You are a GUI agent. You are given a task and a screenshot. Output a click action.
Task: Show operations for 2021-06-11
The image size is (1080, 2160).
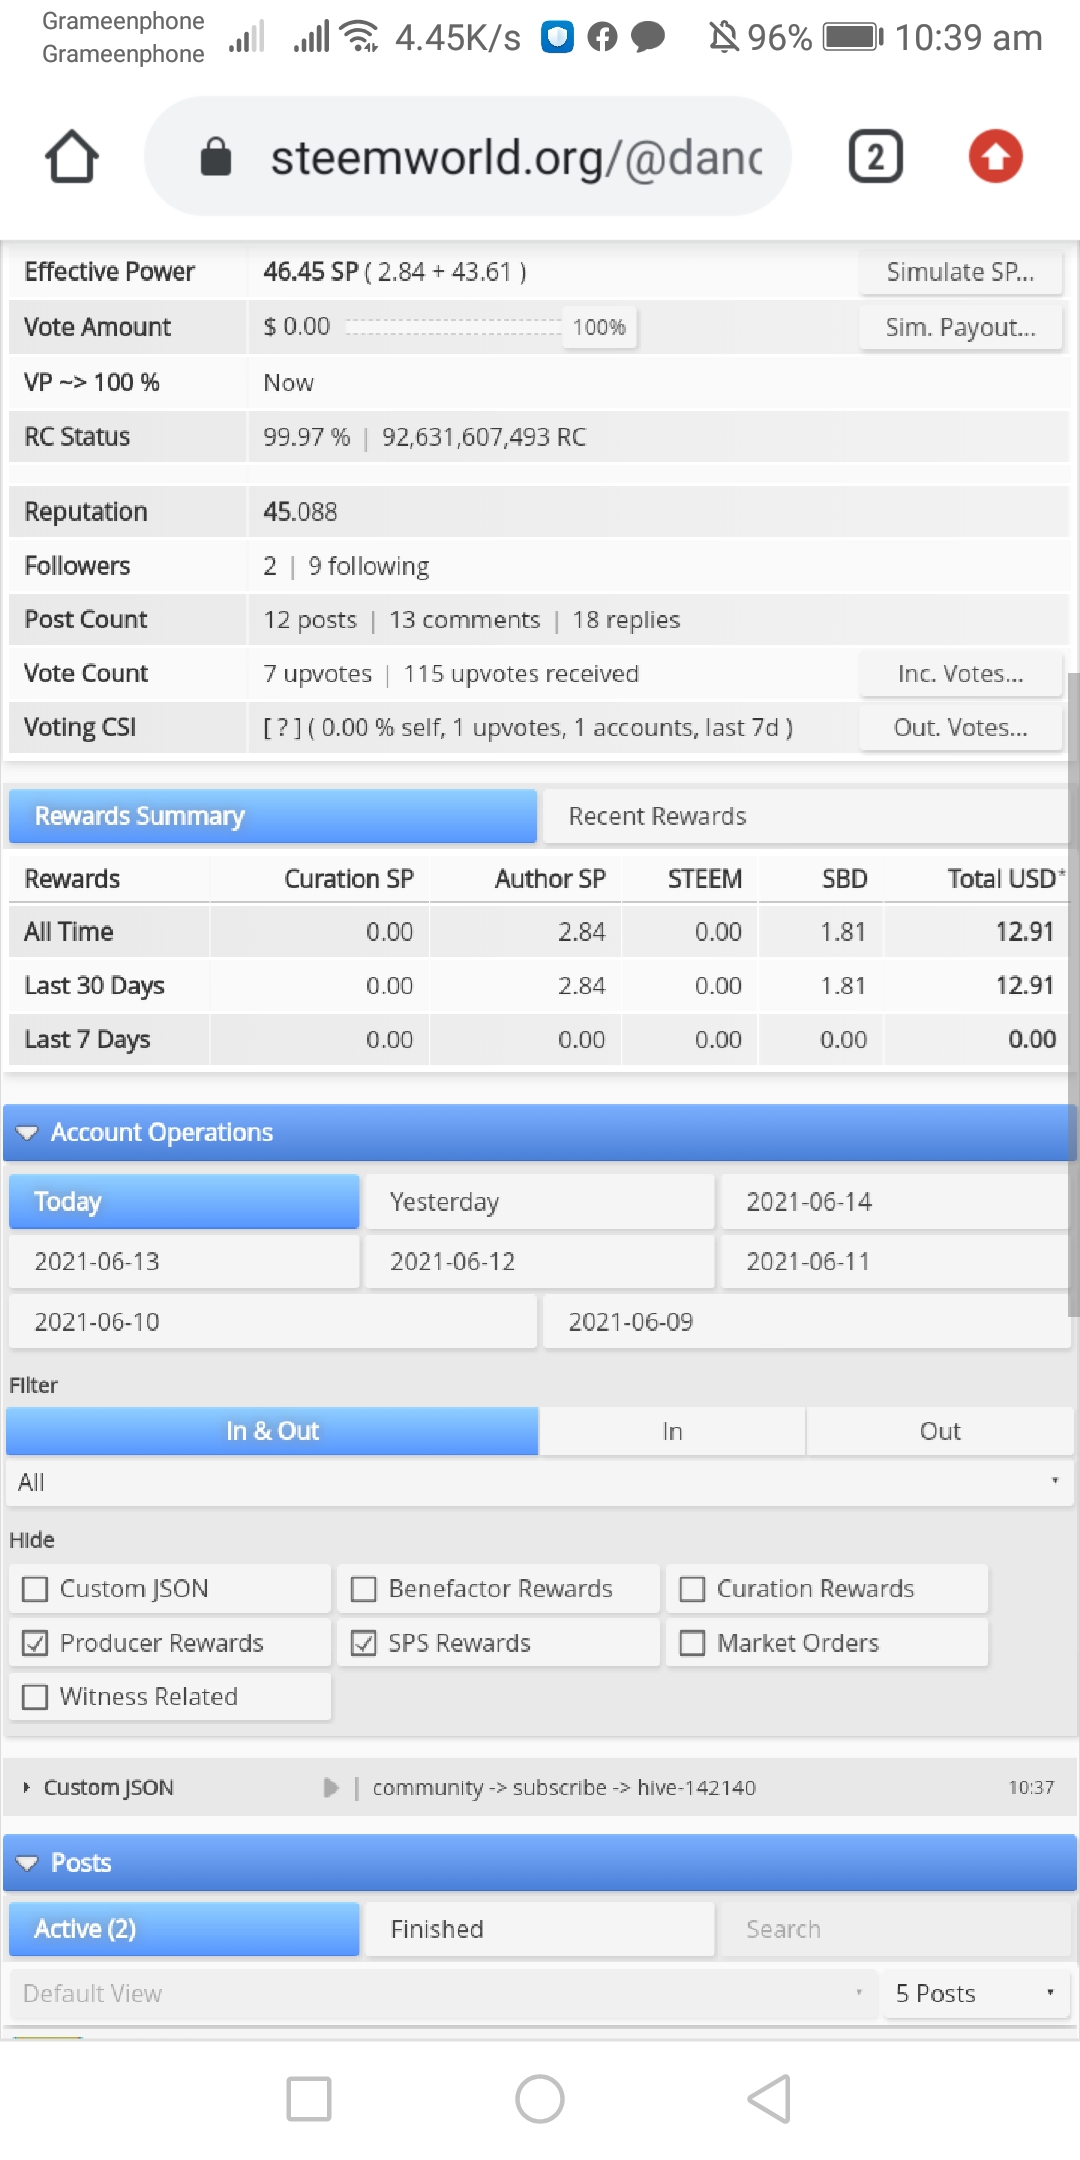895,1261
